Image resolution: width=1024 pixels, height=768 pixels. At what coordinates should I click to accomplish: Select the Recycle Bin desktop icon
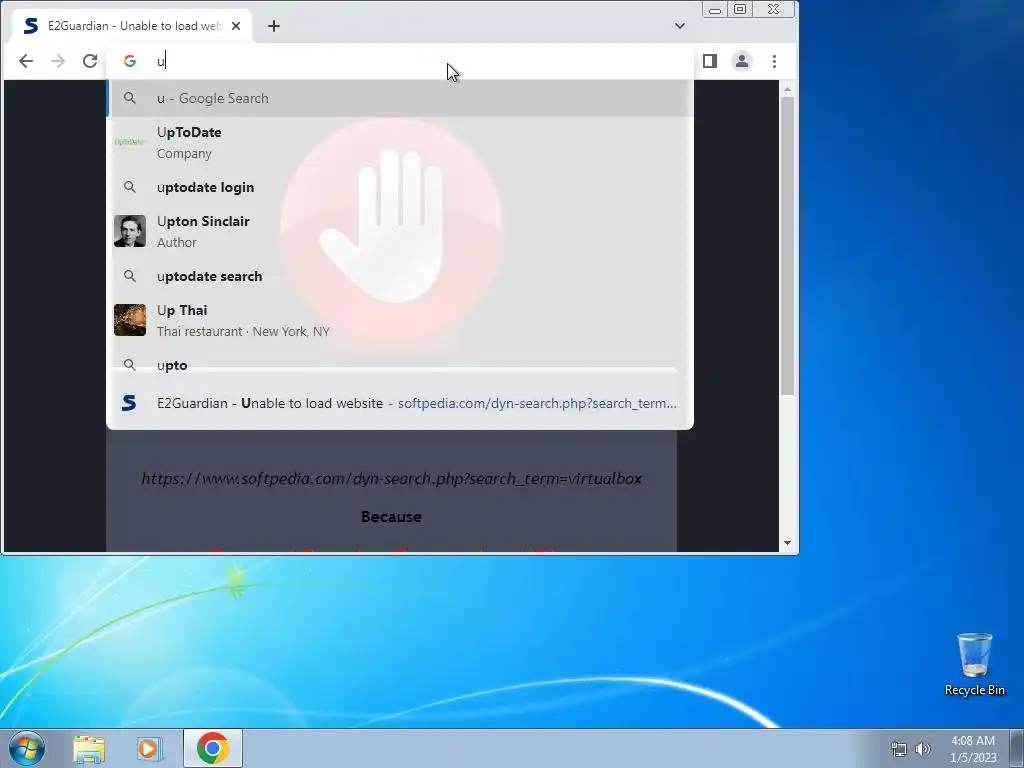pos(974,664)
